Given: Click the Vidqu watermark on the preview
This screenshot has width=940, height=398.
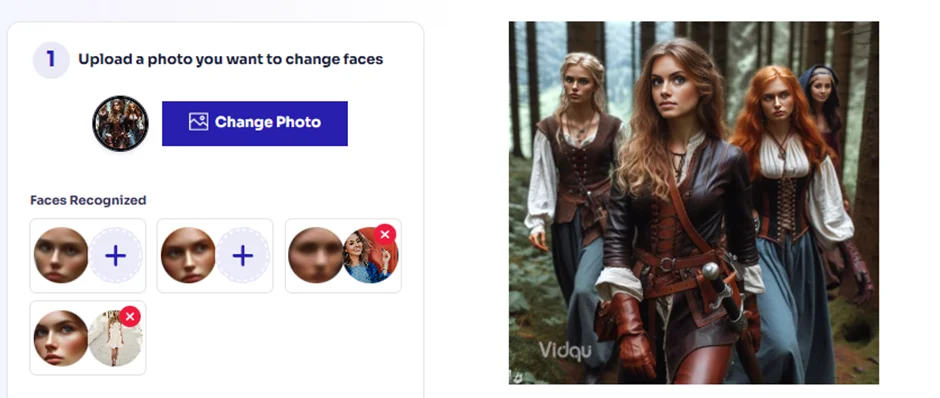Looking at the screenshot, I should pyautogui.click(x=565, y=350).
